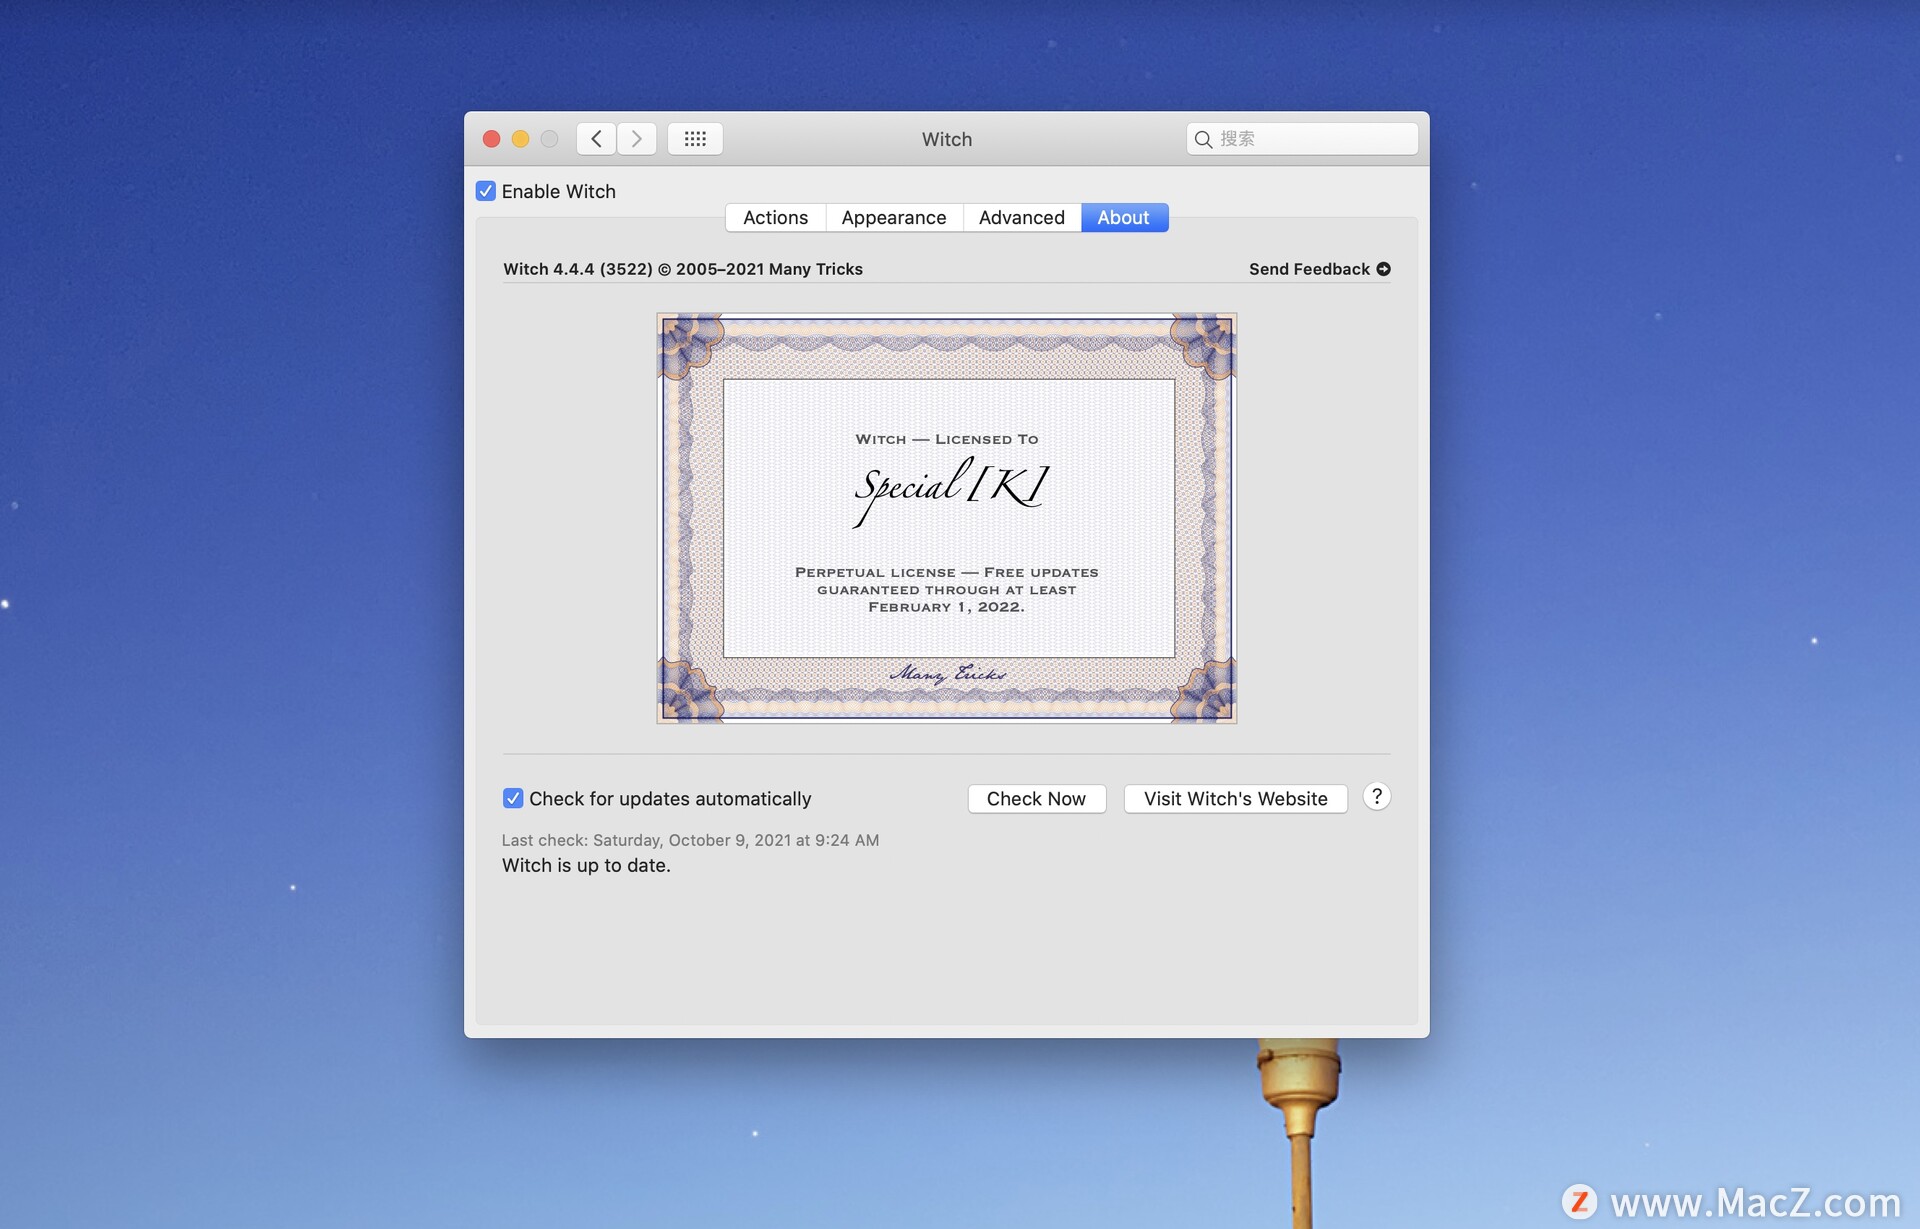Click the magnifier icon in search field
Screen dimensions: 1920x1229
point(1203,139)
